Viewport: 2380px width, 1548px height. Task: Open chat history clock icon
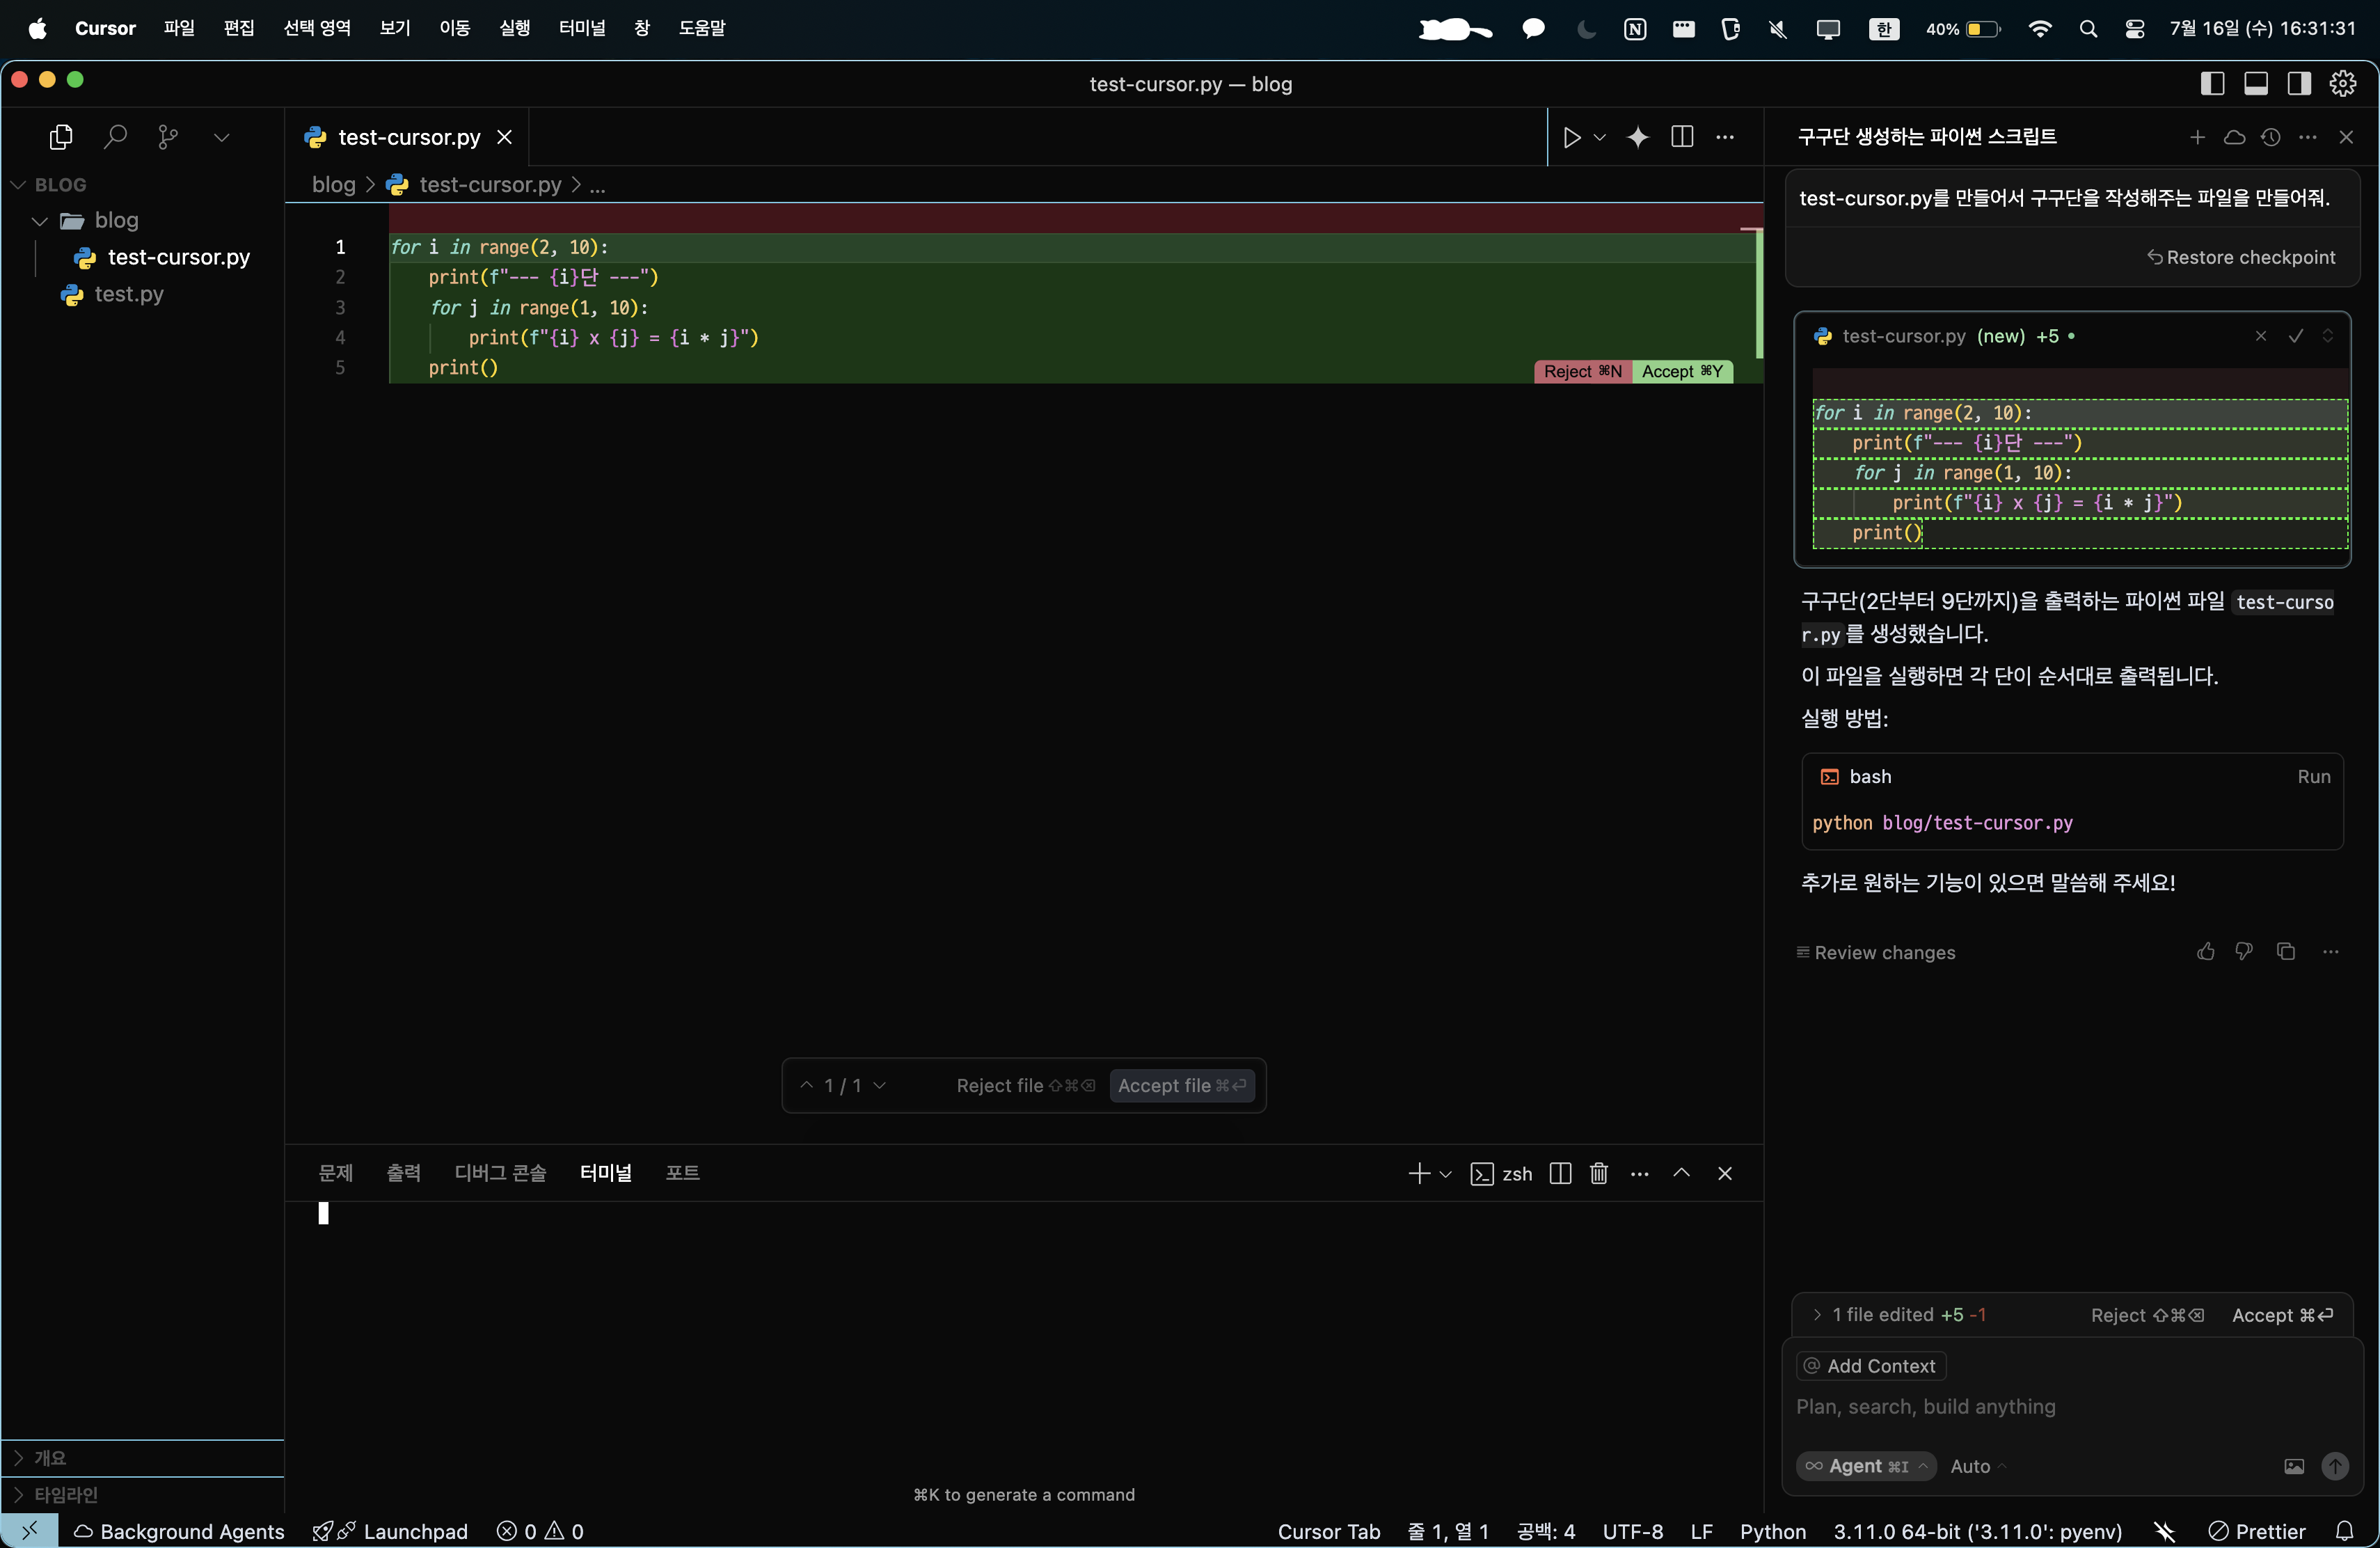pyautogui.click(x=2271, y=137)
